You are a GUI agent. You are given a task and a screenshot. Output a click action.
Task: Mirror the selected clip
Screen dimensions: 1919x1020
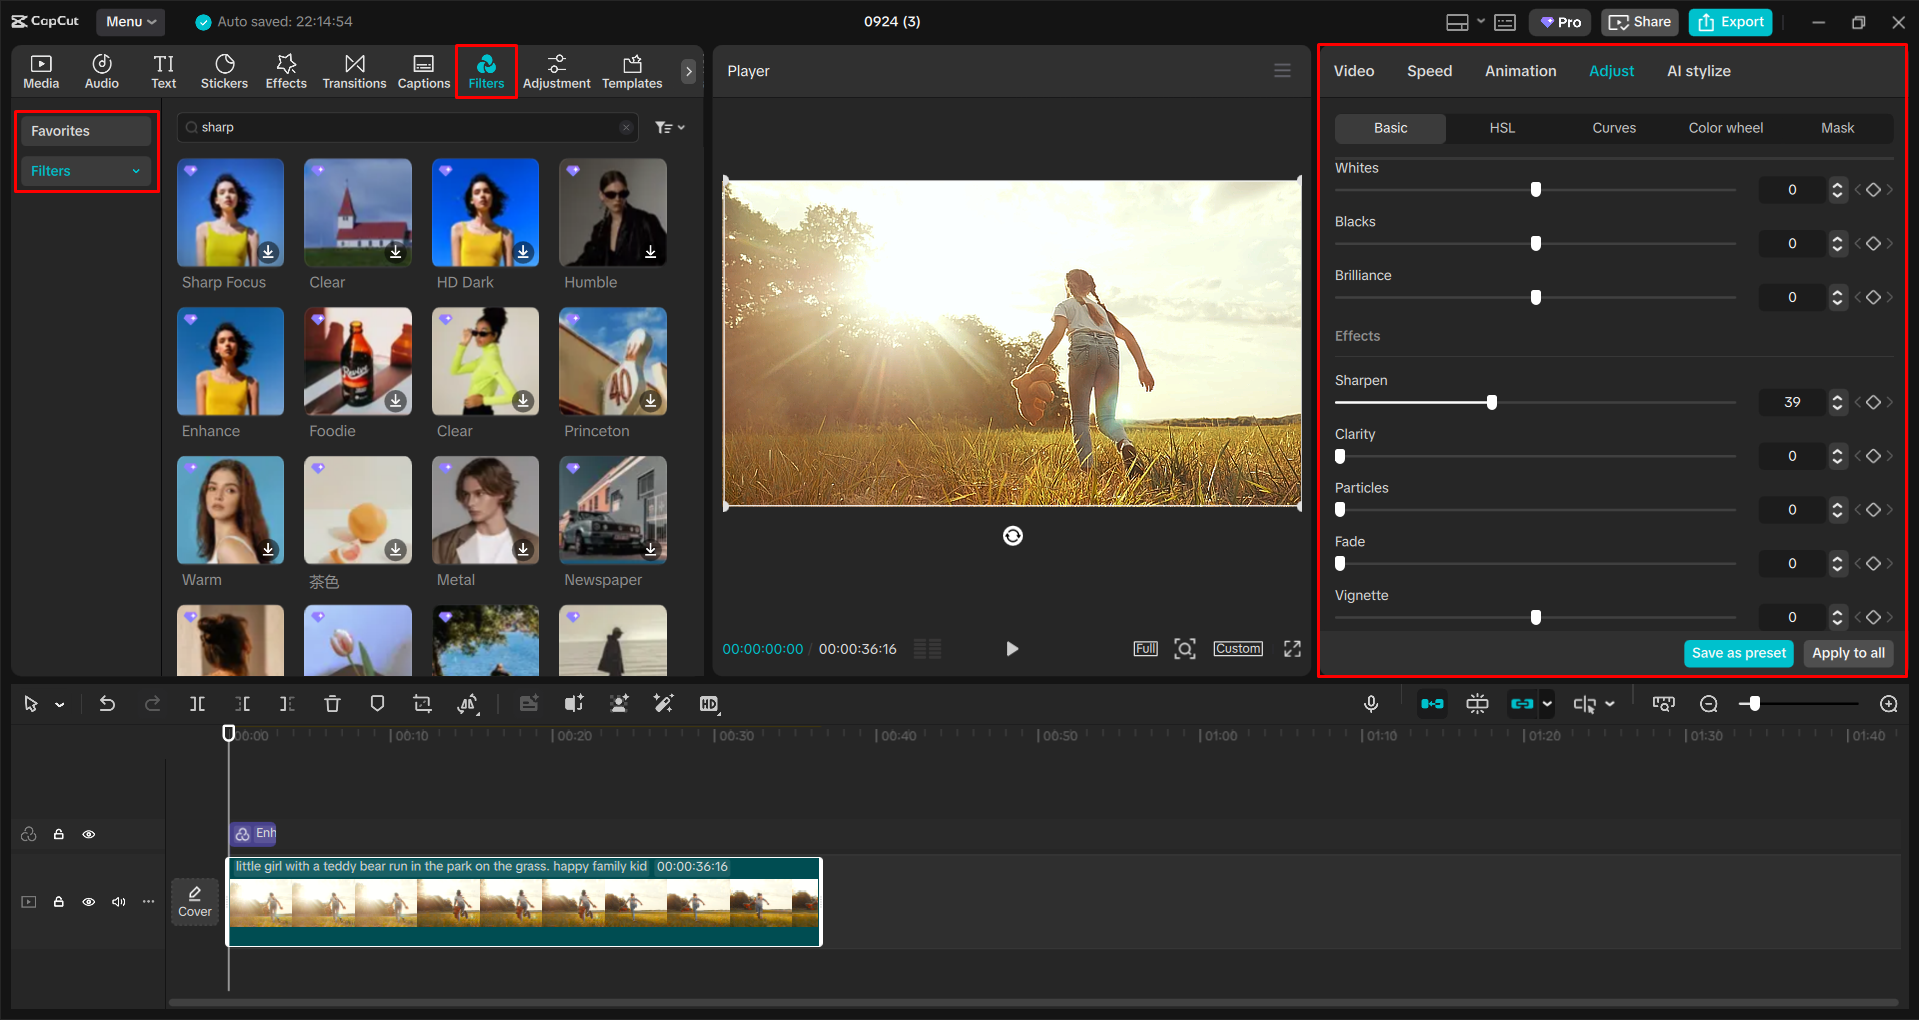(467, 703)
